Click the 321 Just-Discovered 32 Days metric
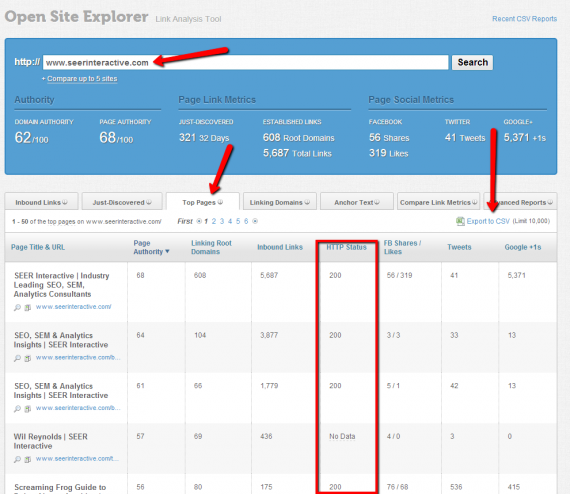Image resolution: width=570 pixels, height=494 pixels. pos(204,138)
